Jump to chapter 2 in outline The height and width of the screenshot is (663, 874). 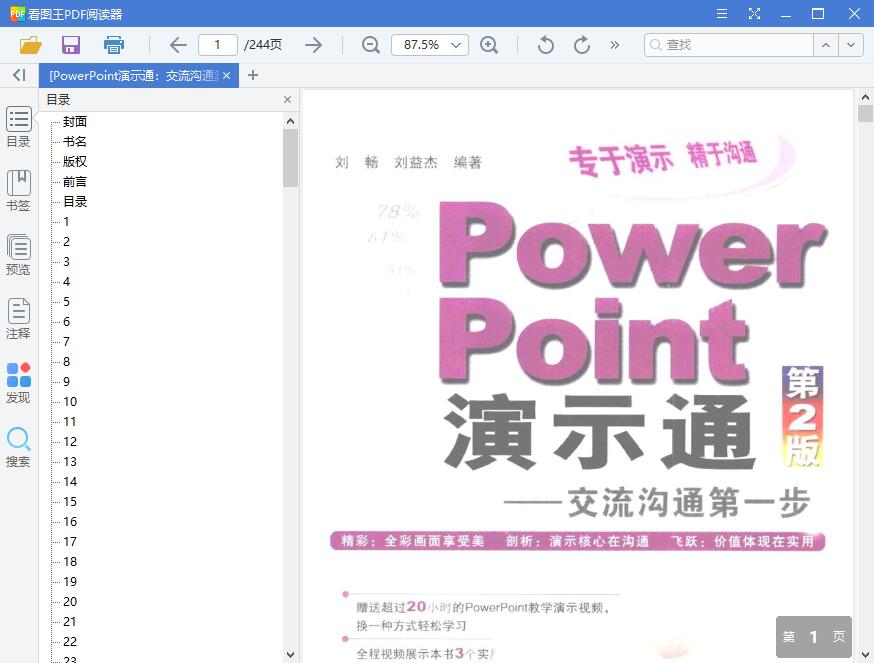pos(66,241)
